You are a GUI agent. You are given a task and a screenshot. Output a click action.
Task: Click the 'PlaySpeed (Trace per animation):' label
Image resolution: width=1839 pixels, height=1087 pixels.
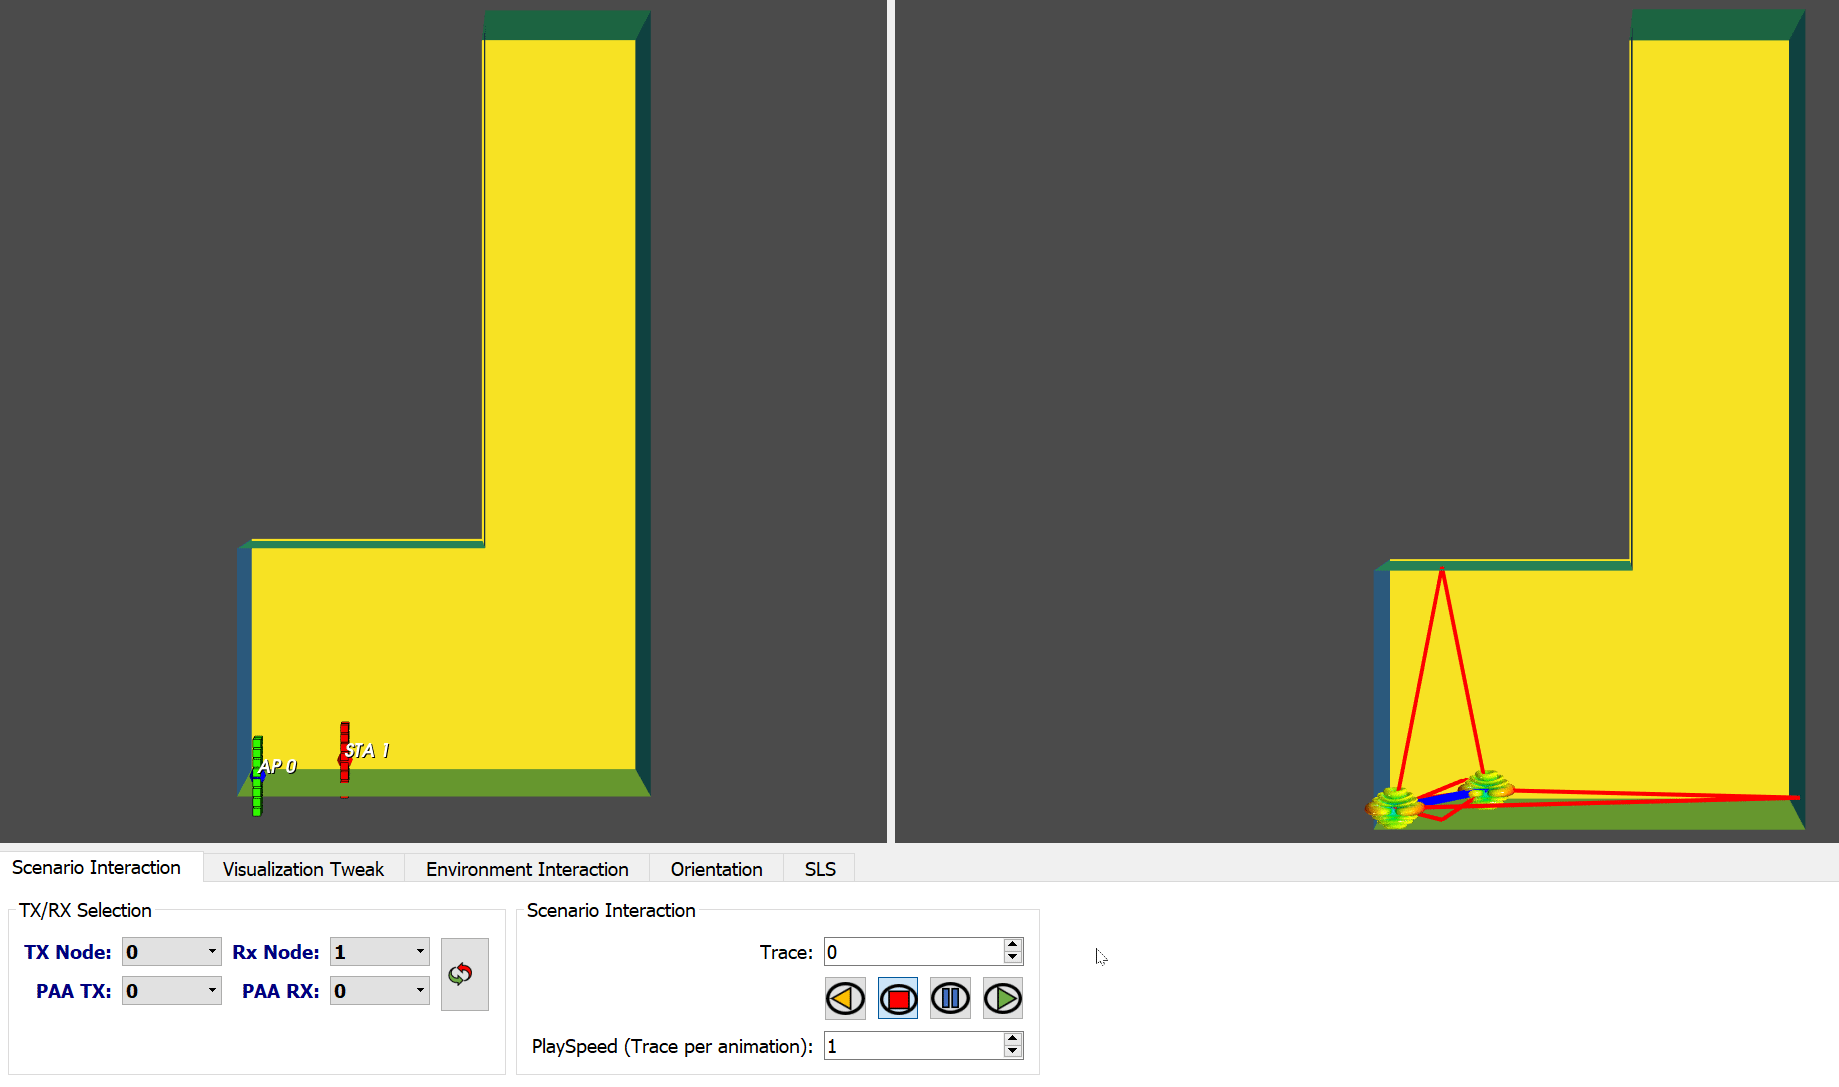672,1046
